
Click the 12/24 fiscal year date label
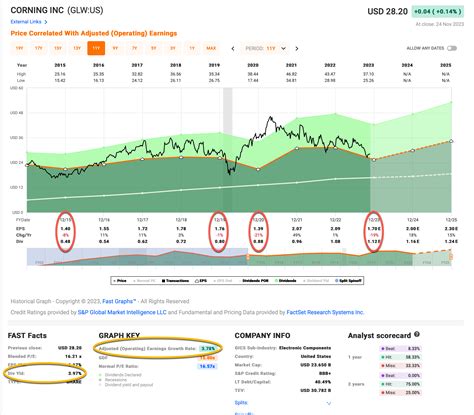412,220
